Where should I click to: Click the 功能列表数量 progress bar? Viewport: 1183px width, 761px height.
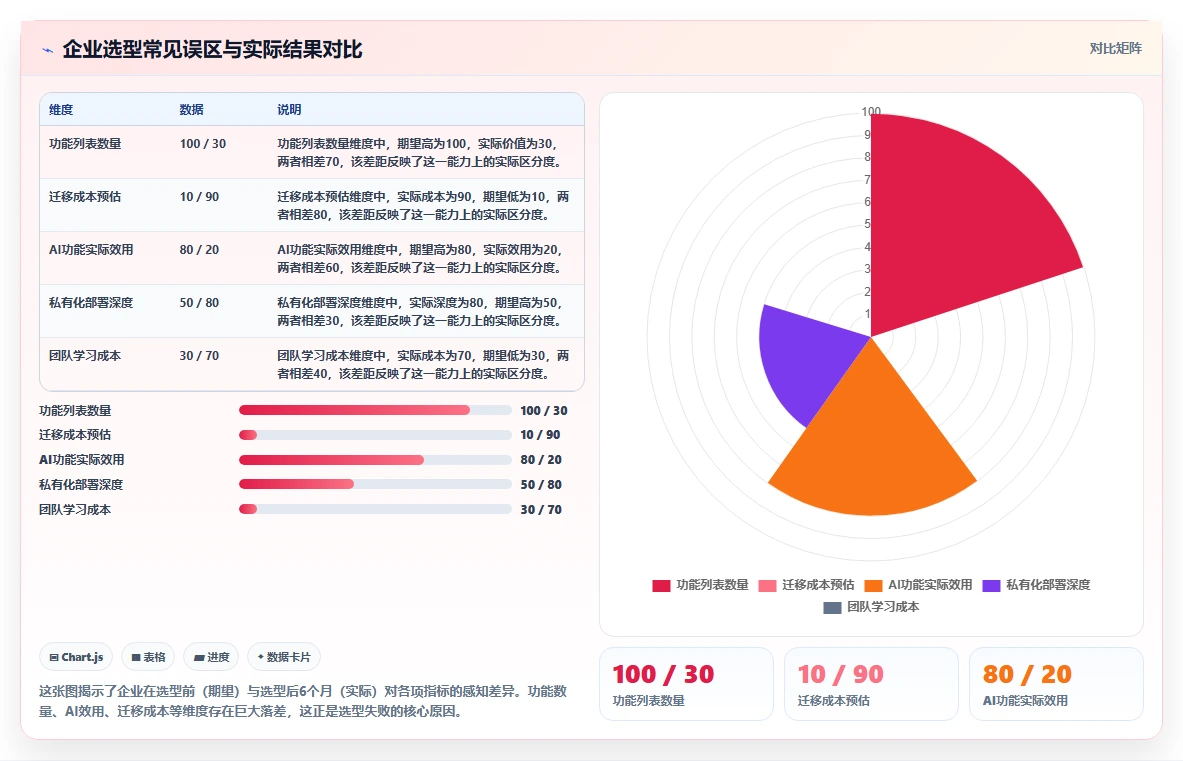pos(375,410)
